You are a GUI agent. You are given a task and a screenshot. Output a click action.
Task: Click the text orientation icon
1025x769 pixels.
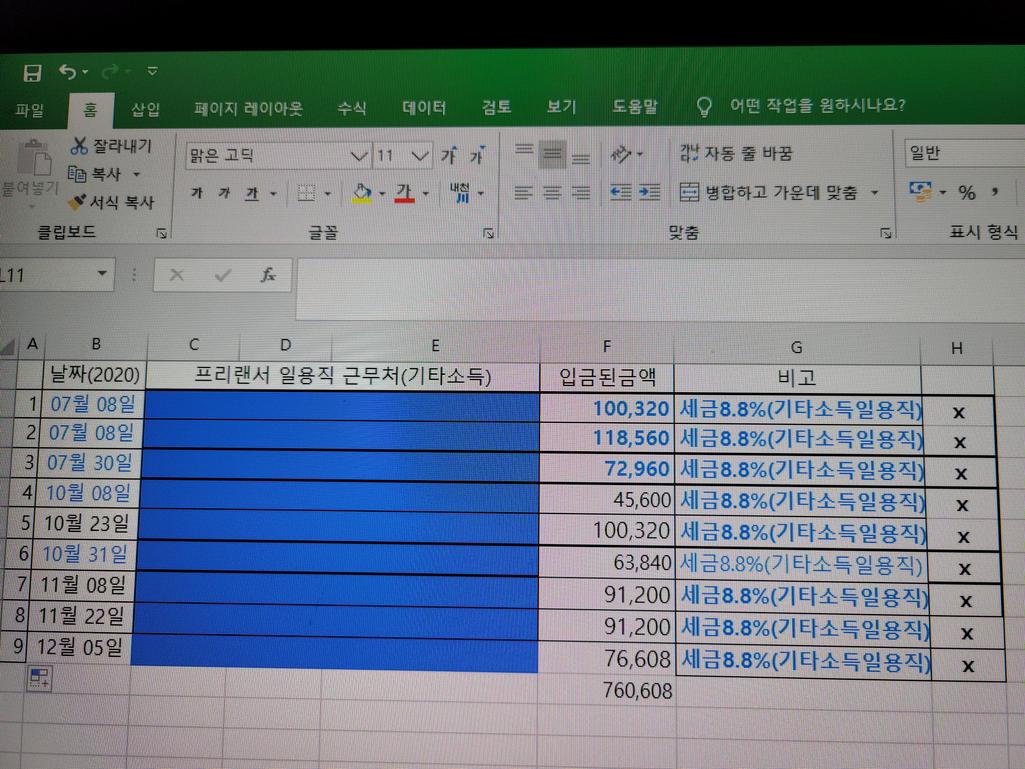point(621,154)
